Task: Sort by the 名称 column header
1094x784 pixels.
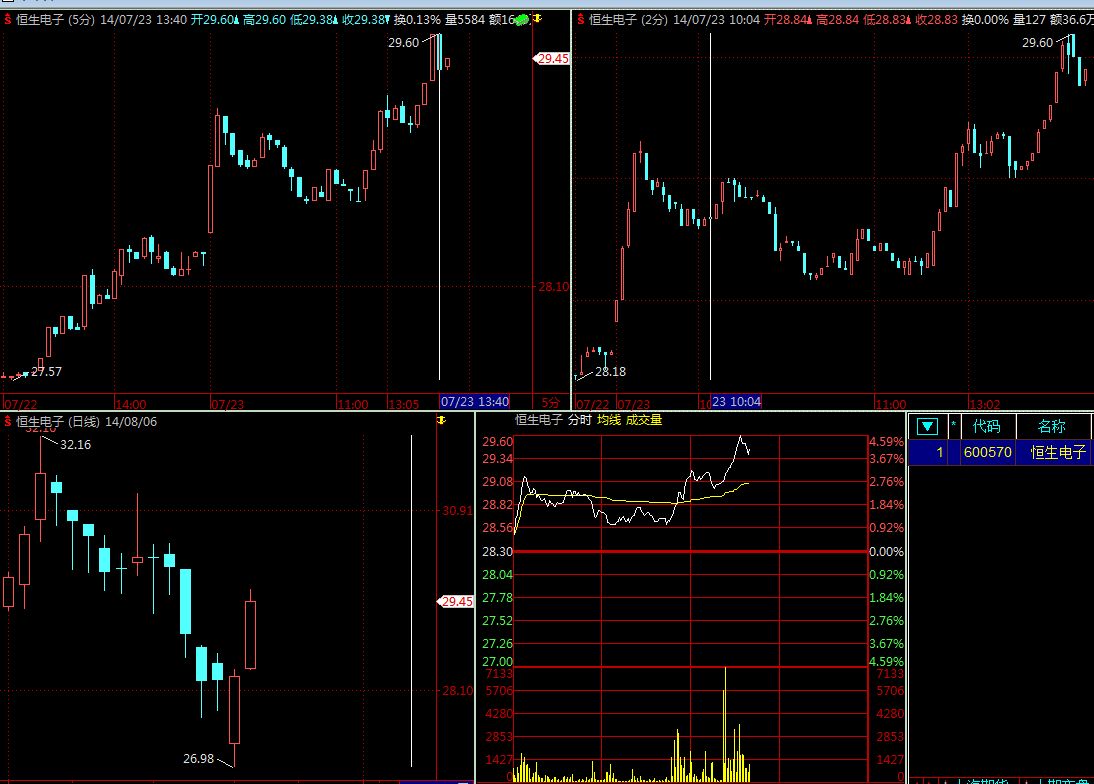Action: click(1052, 426)
